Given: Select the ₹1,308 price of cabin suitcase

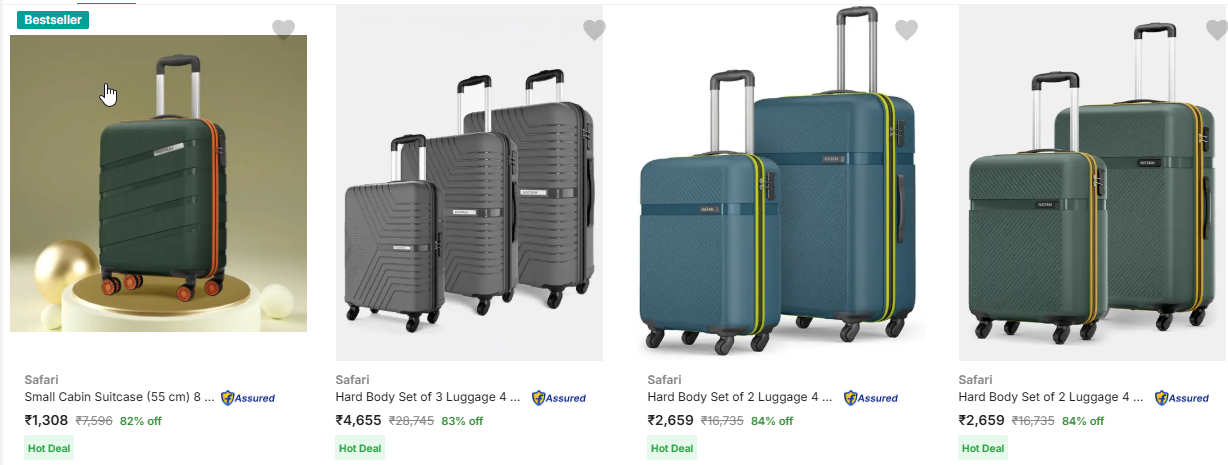Looking at the screenshot, I should click(46, 420).
